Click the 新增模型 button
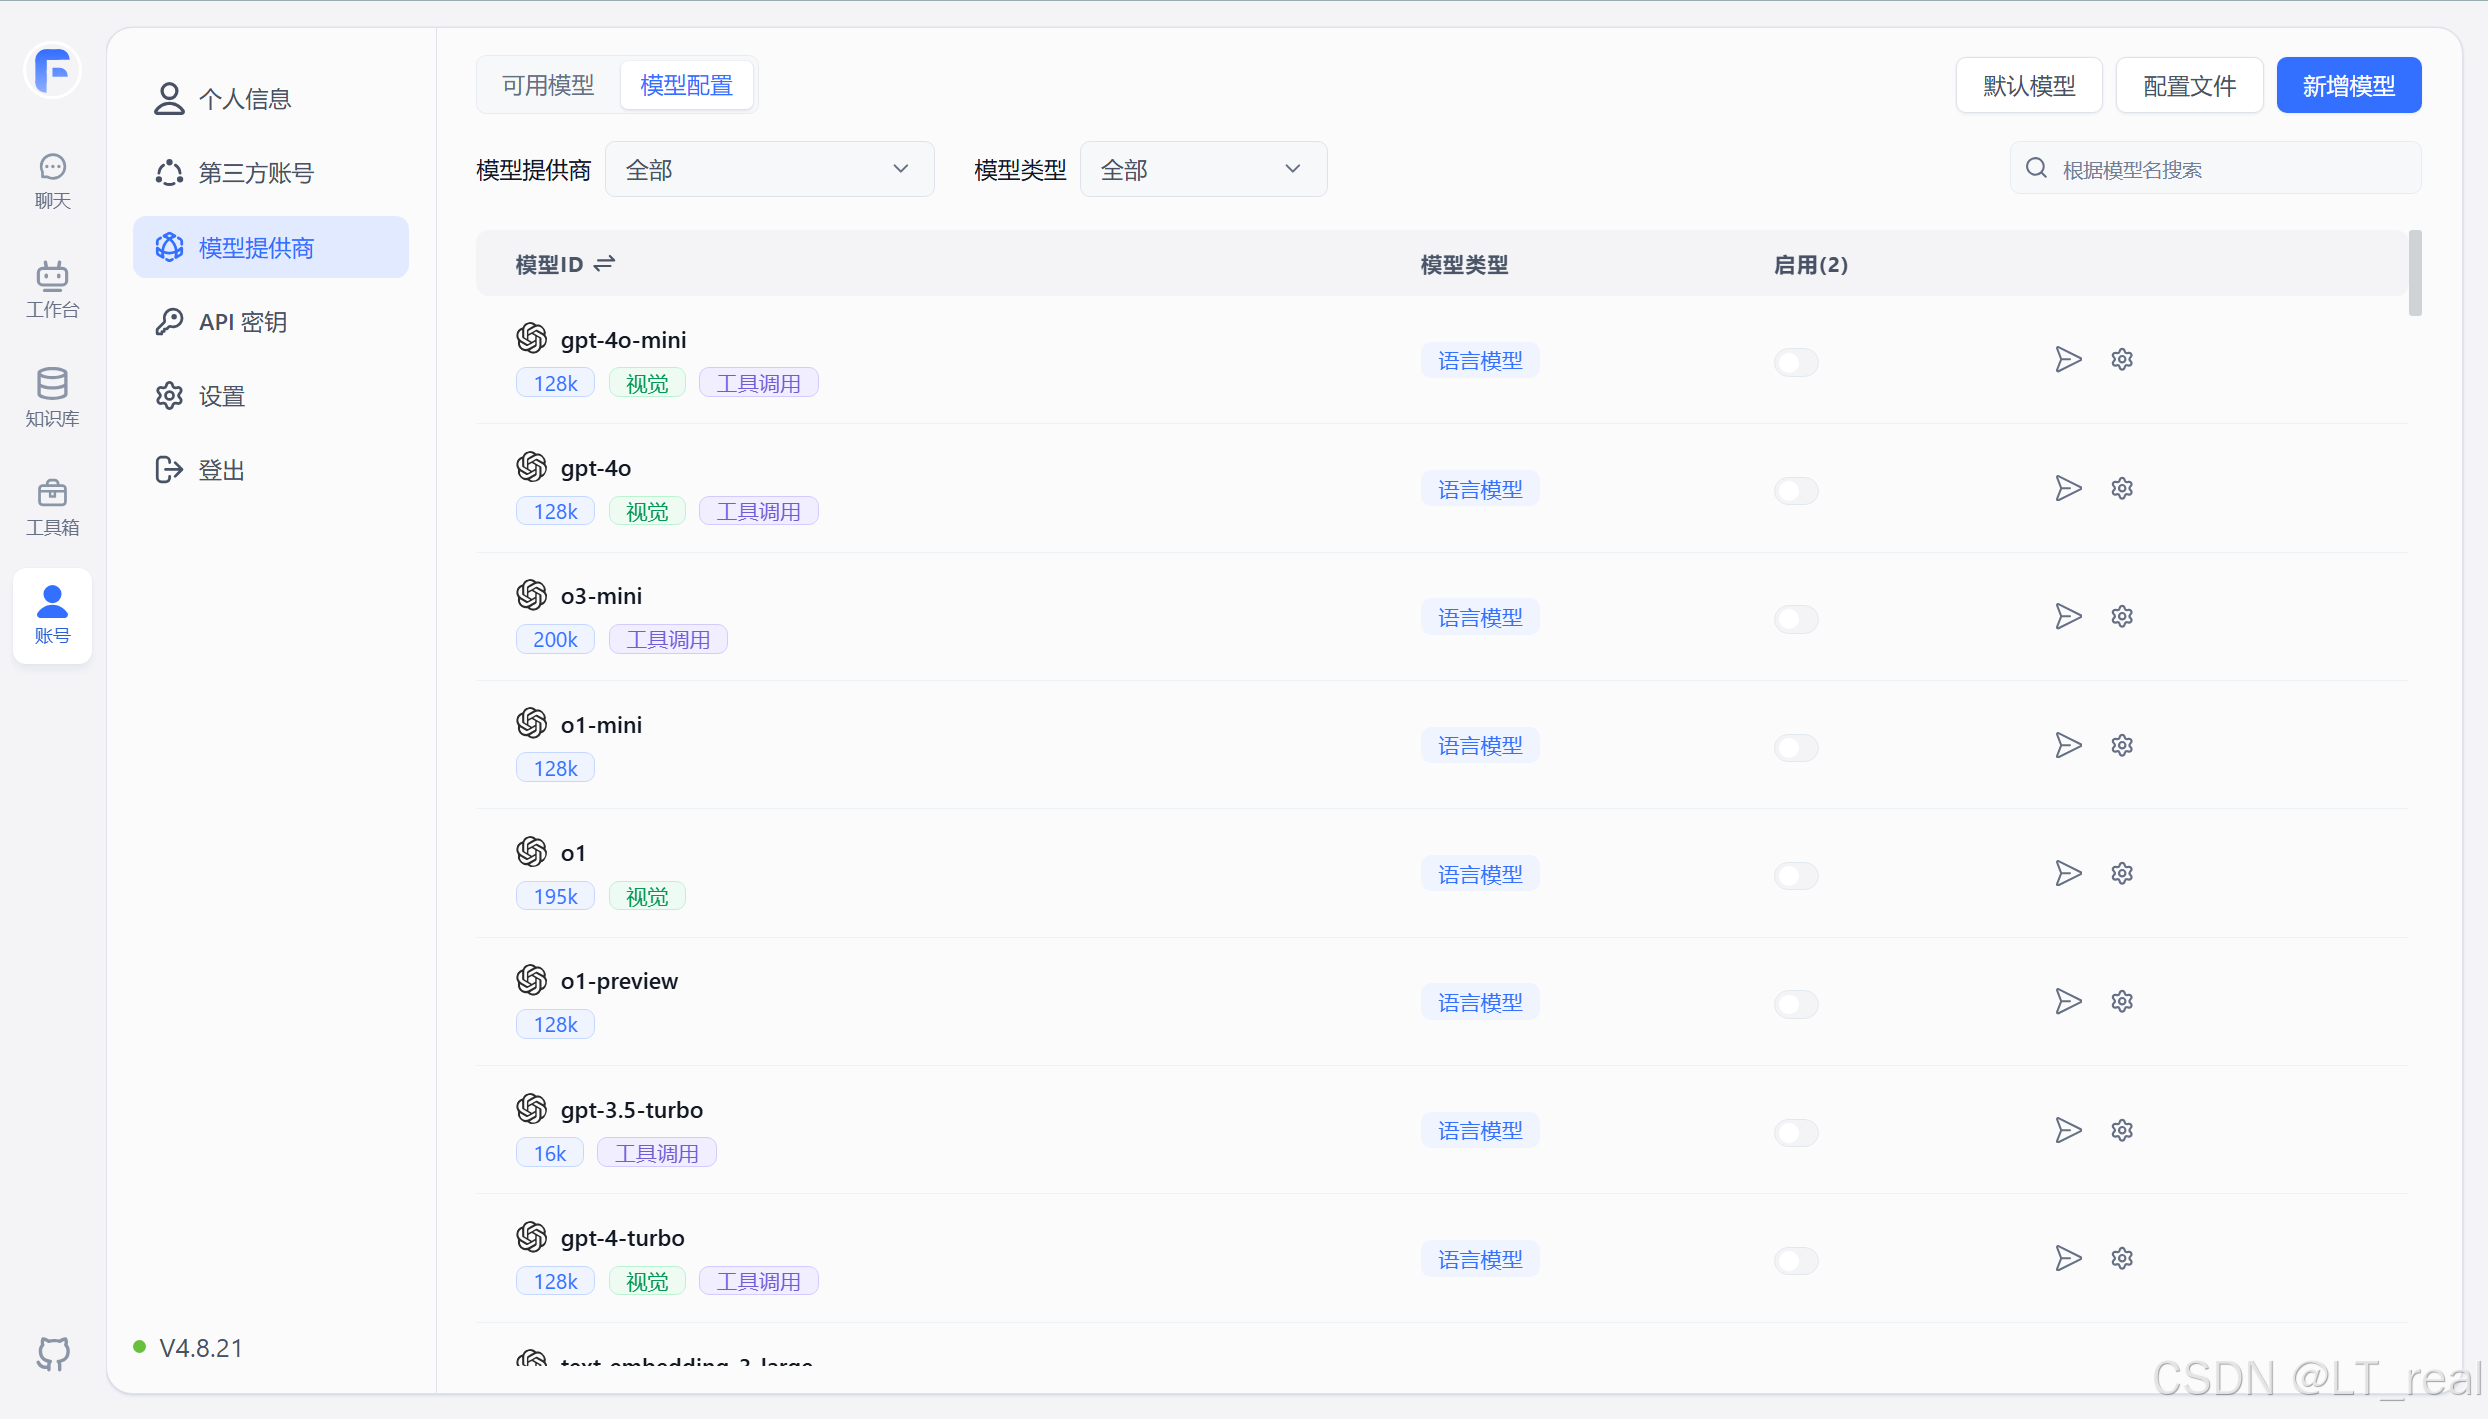Viewport: 2488px width, 1419px height. [2348, 86]
